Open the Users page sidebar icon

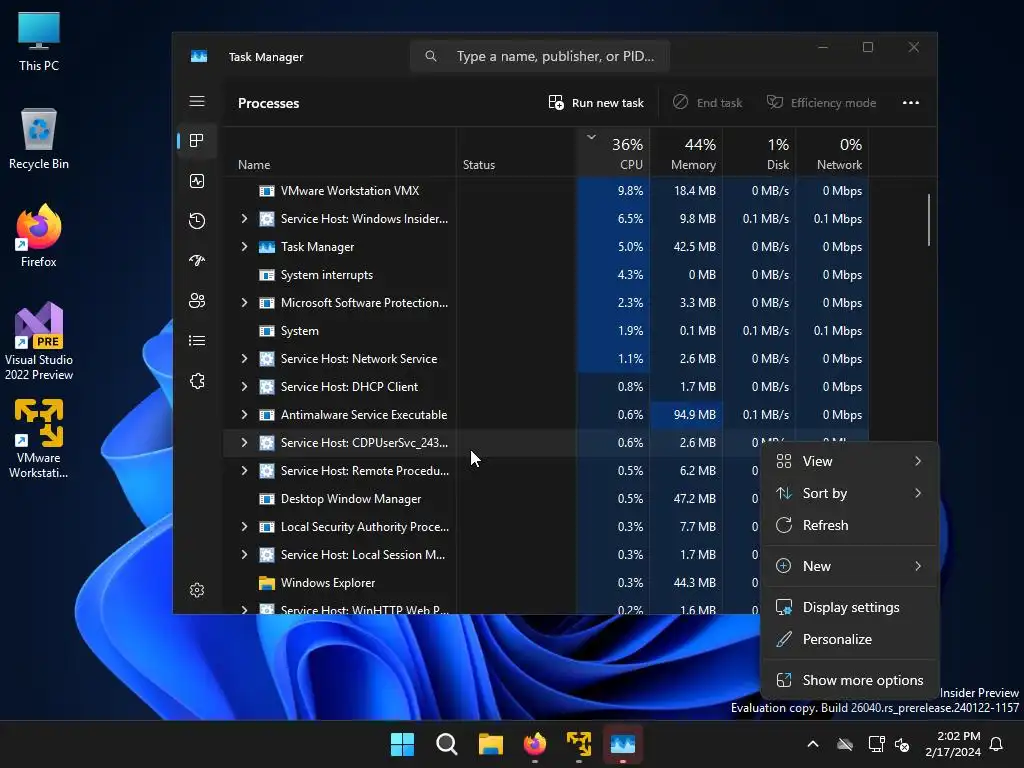197,300
